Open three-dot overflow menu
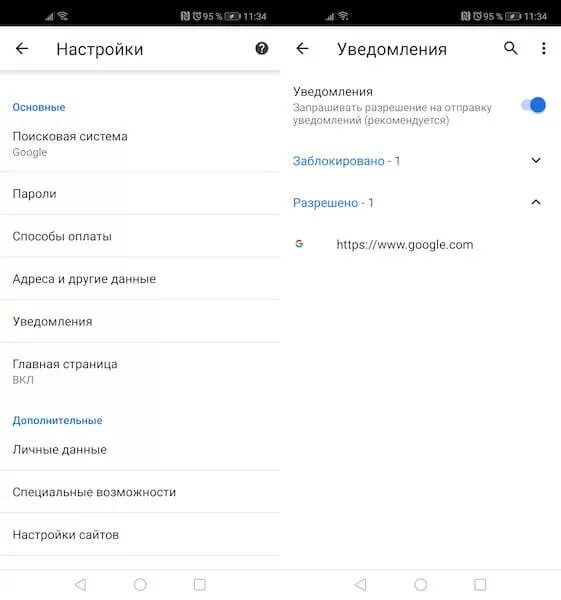 (x=544, y=49)
